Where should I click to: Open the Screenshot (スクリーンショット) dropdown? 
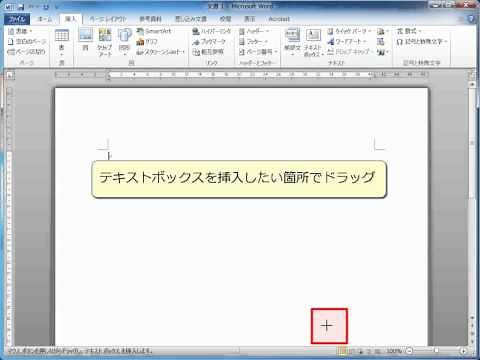point(161,52)
